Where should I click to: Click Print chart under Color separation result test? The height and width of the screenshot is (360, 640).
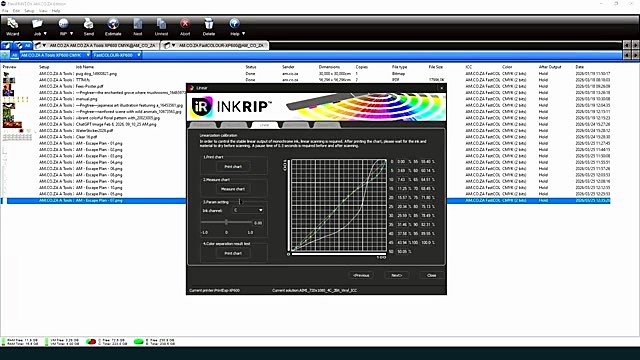click(233, 253)
